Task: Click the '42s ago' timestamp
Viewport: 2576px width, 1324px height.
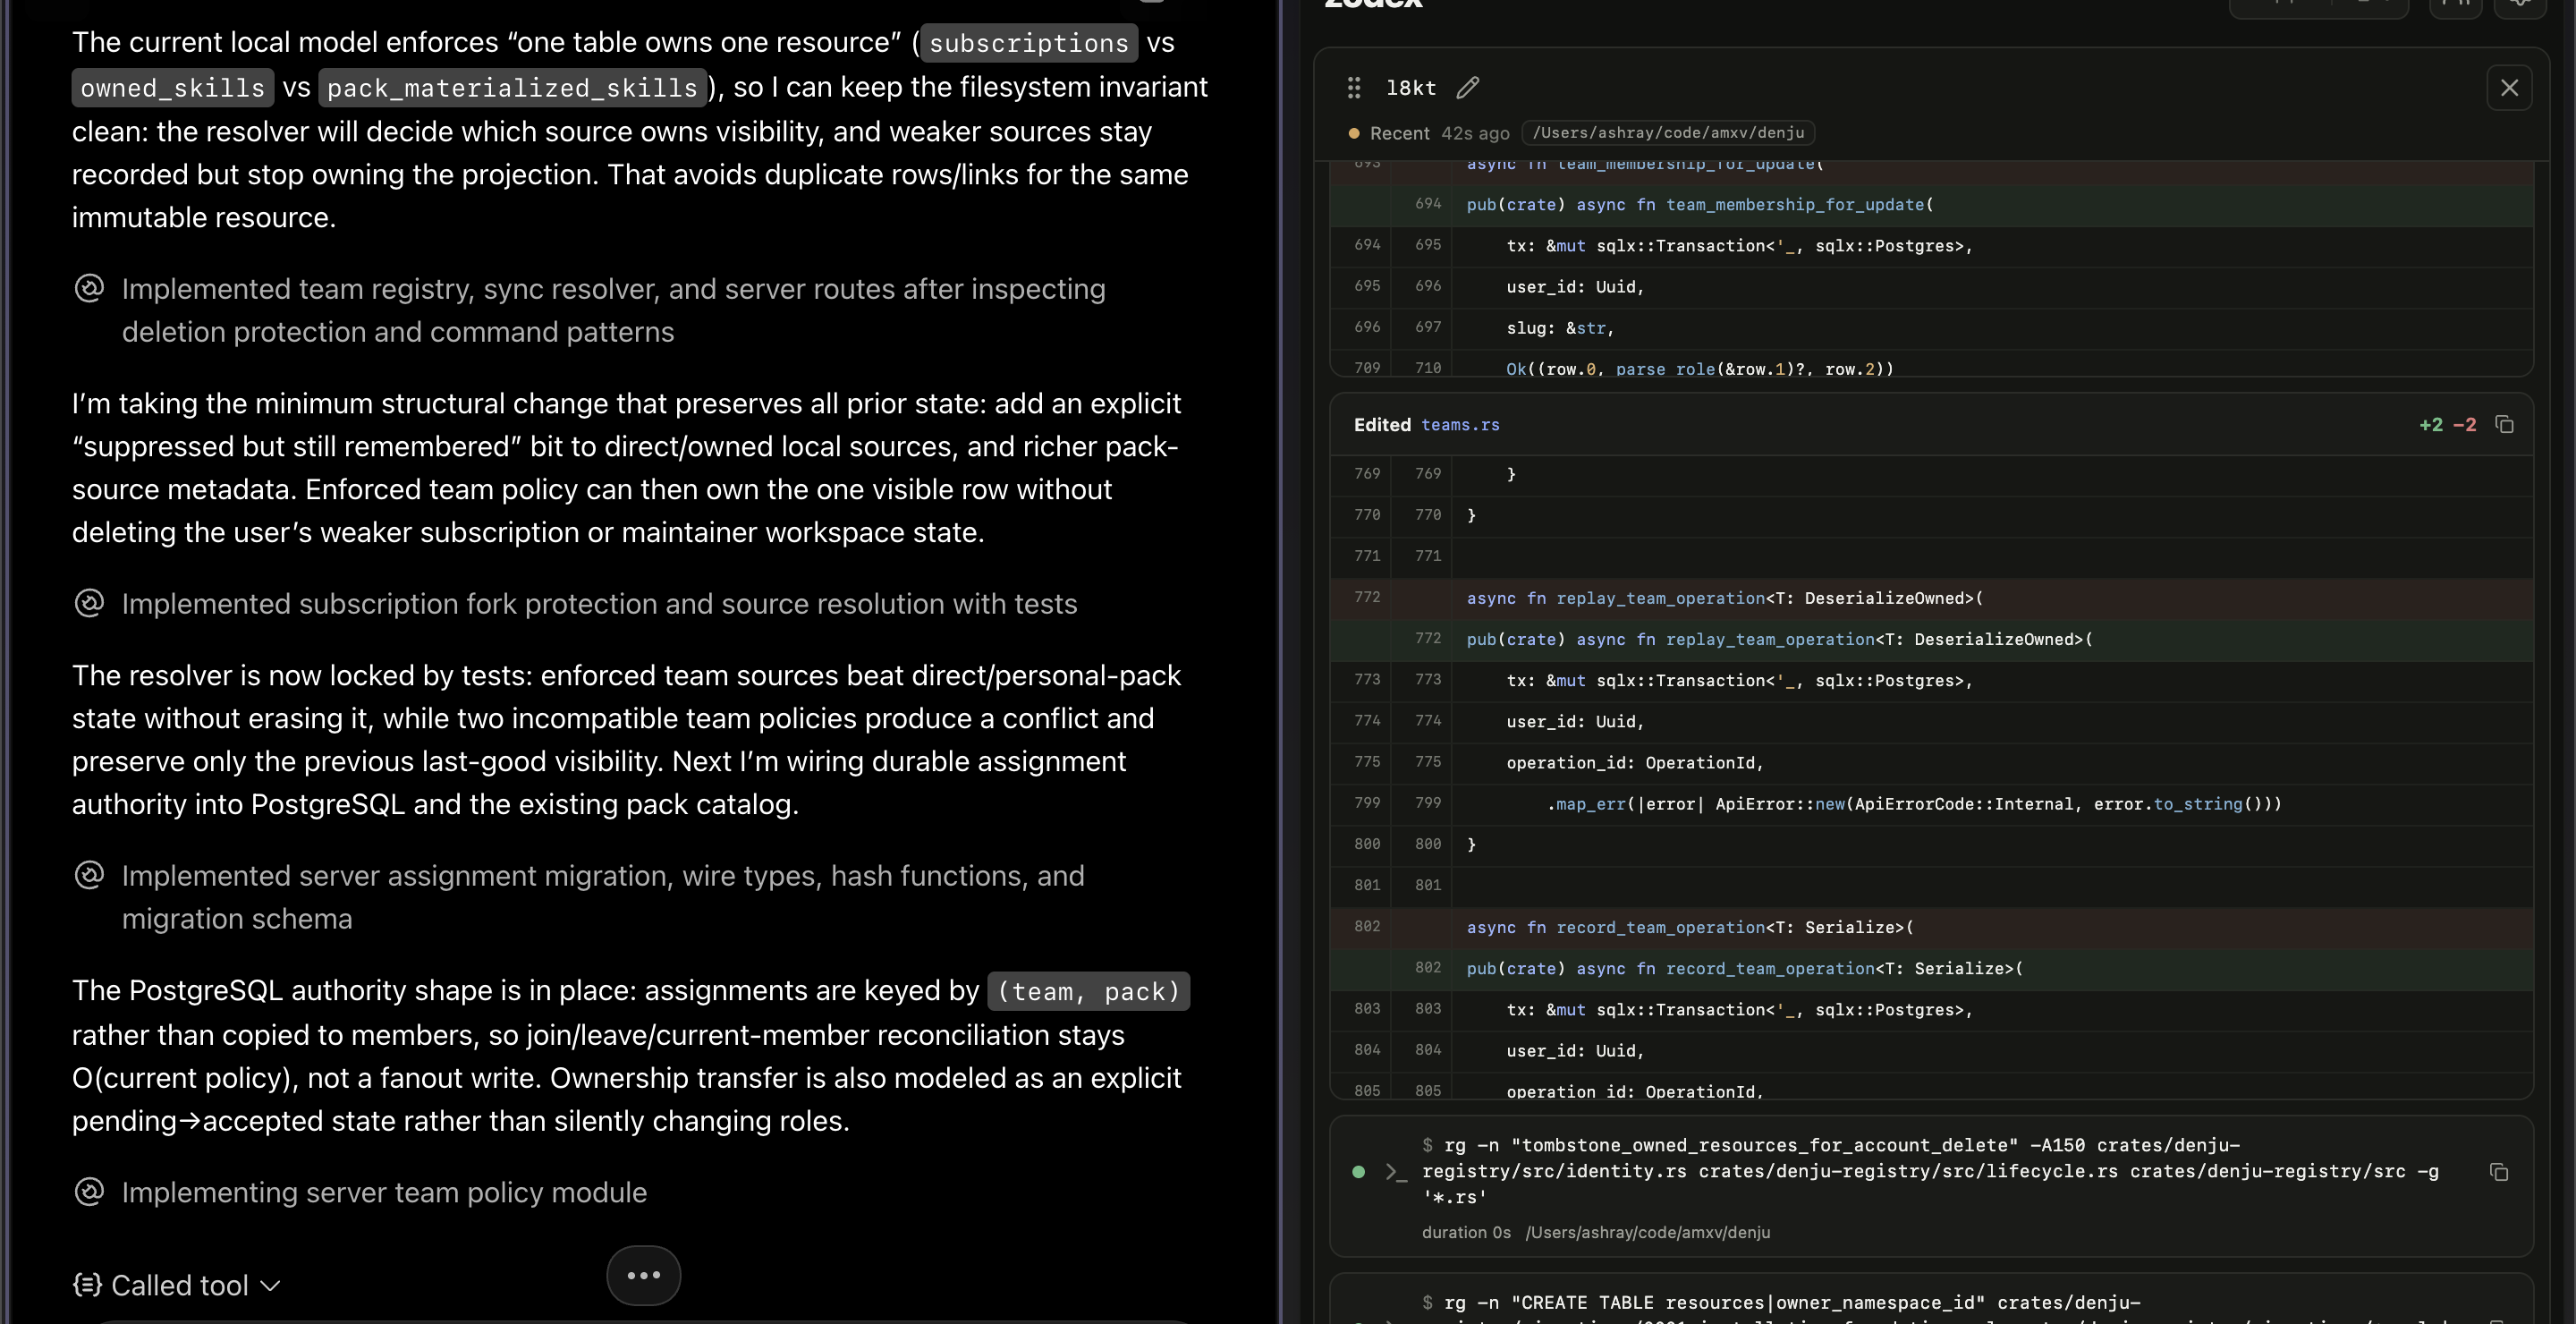Action: (x=1475, y=133)
